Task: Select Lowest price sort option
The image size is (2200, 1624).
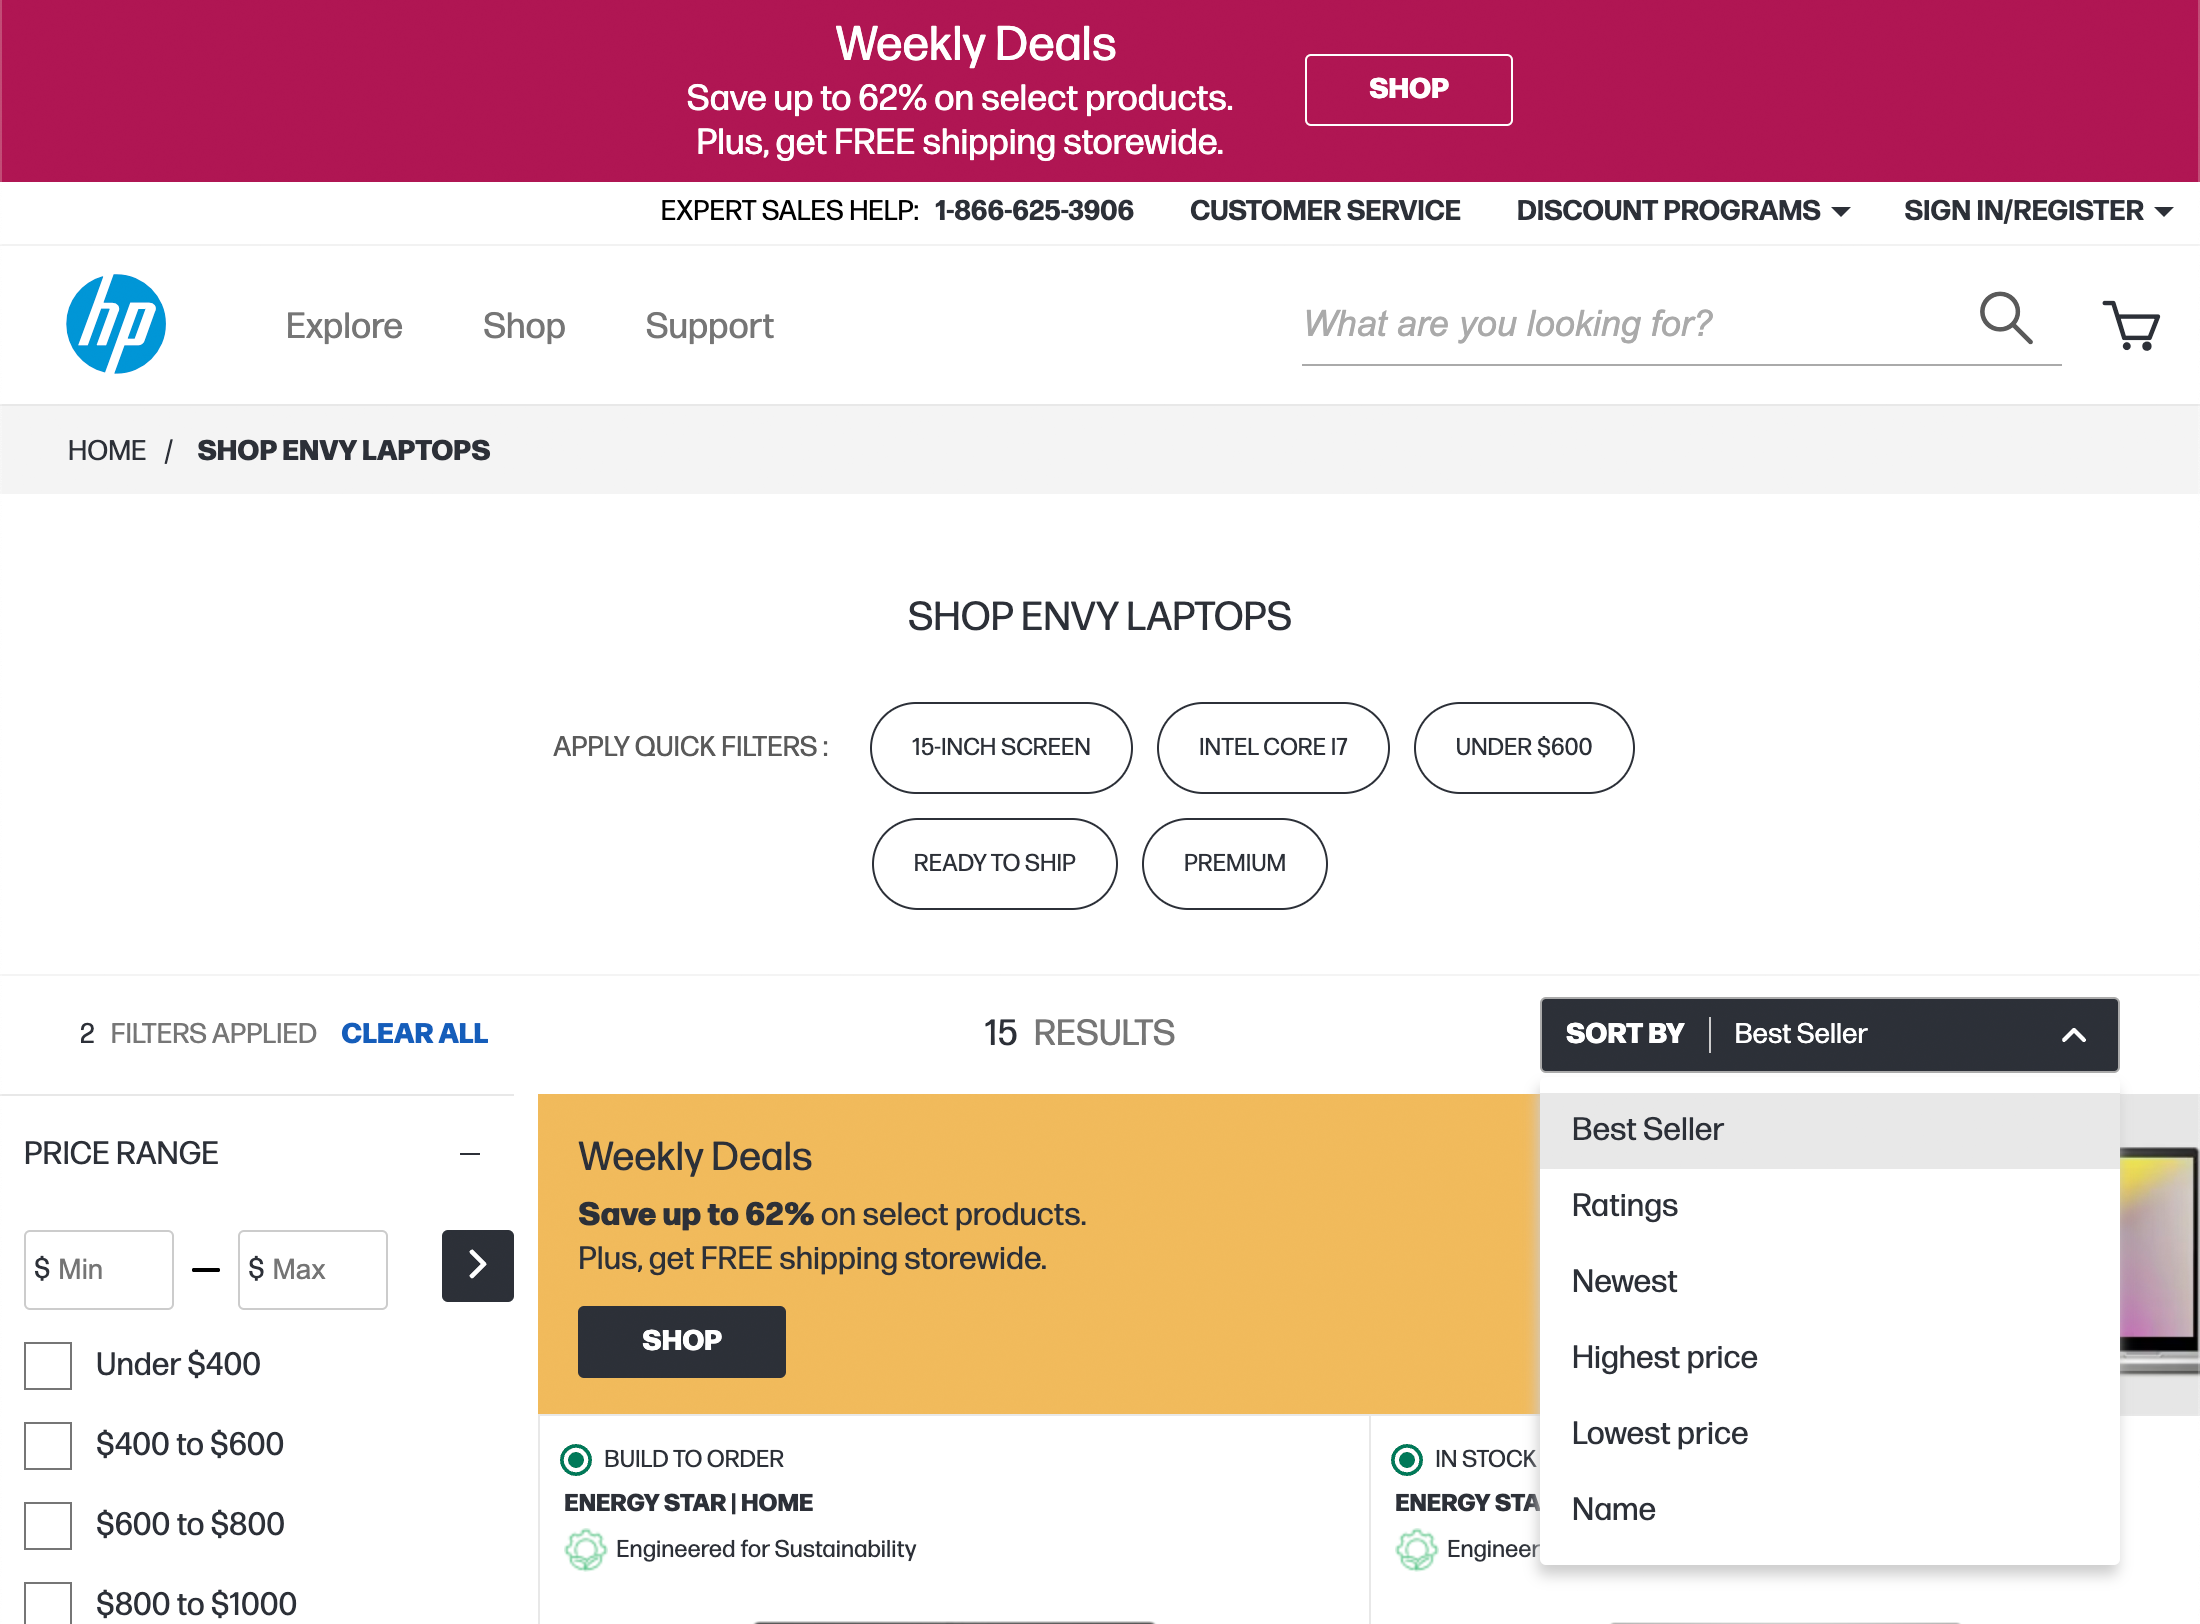Action: pyautogui.click(x=1659, y=1433)
